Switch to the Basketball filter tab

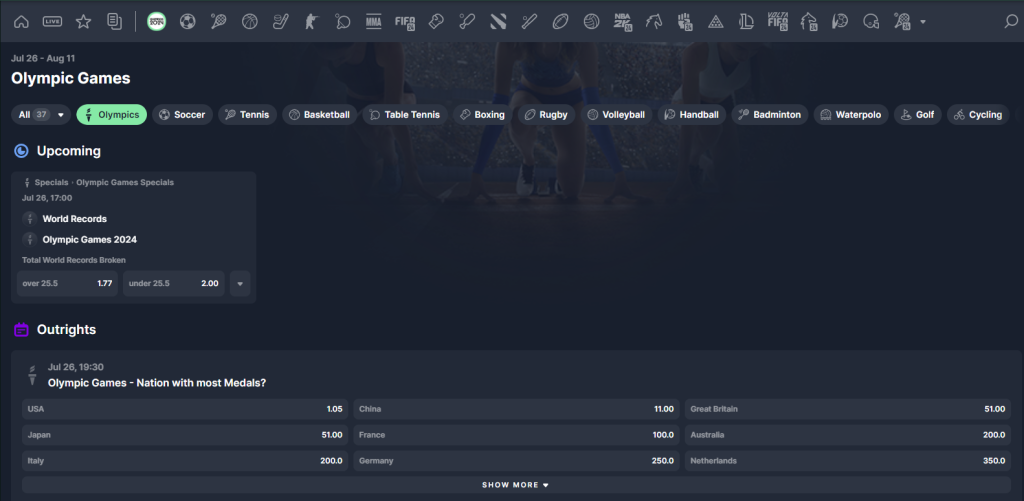pos(320,114)
